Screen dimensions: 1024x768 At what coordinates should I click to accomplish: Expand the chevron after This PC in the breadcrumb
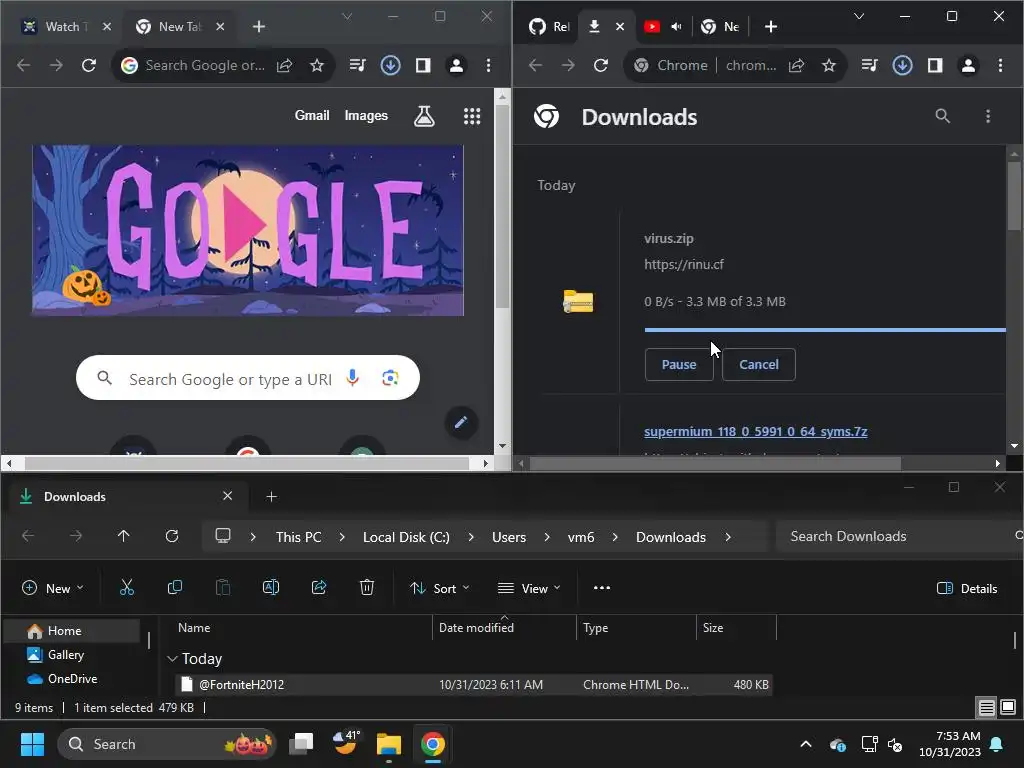(342, 537)
